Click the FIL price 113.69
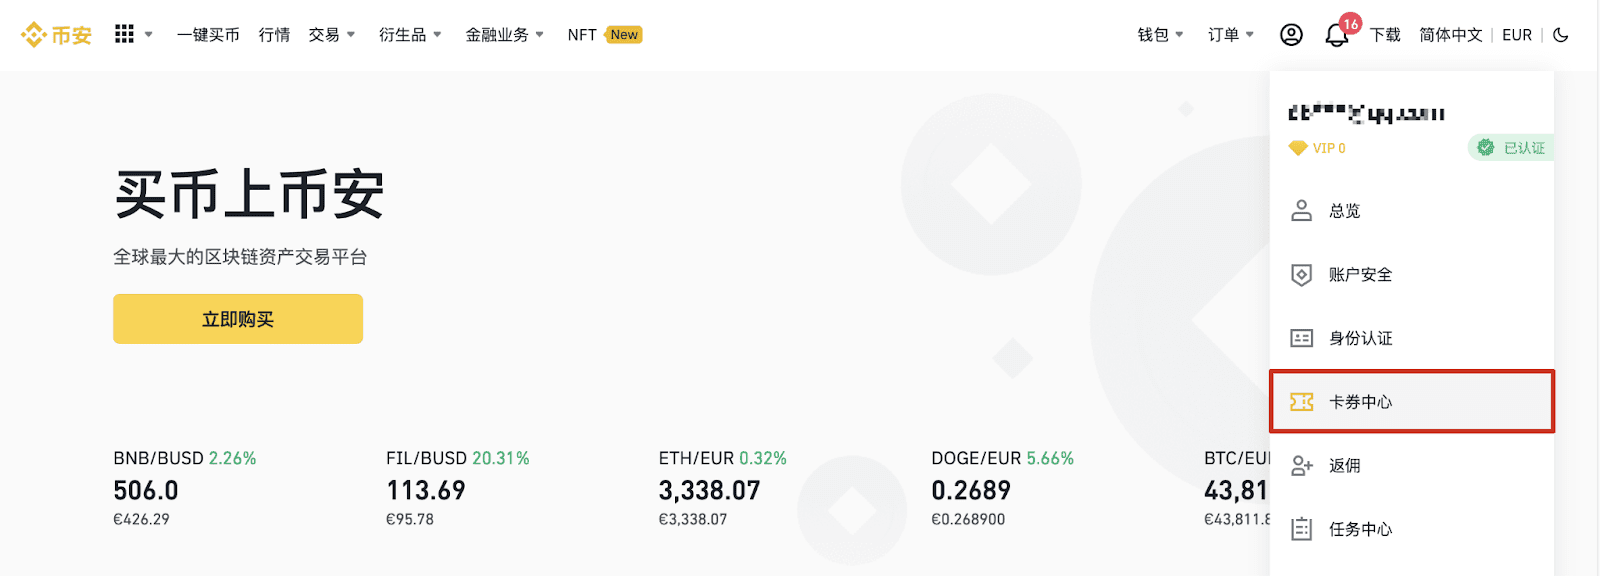The height and width of the screenshot is (576, 1600). 426,491
